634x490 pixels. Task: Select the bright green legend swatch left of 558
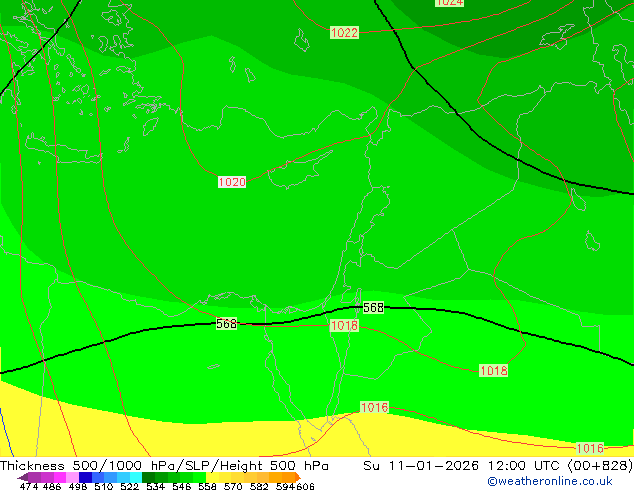coord(199,477)
